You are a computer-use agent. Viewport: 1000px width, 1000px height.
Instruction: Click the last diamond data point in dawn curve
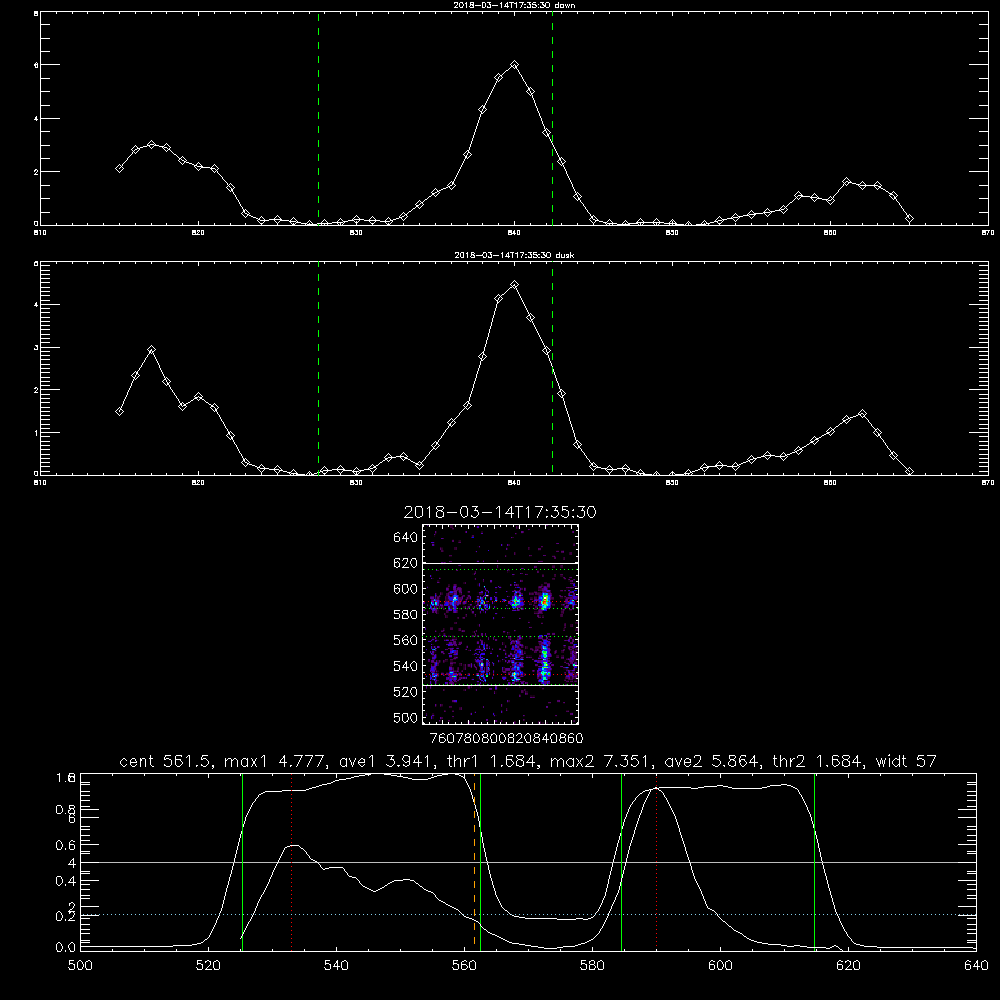pos(909,219)
